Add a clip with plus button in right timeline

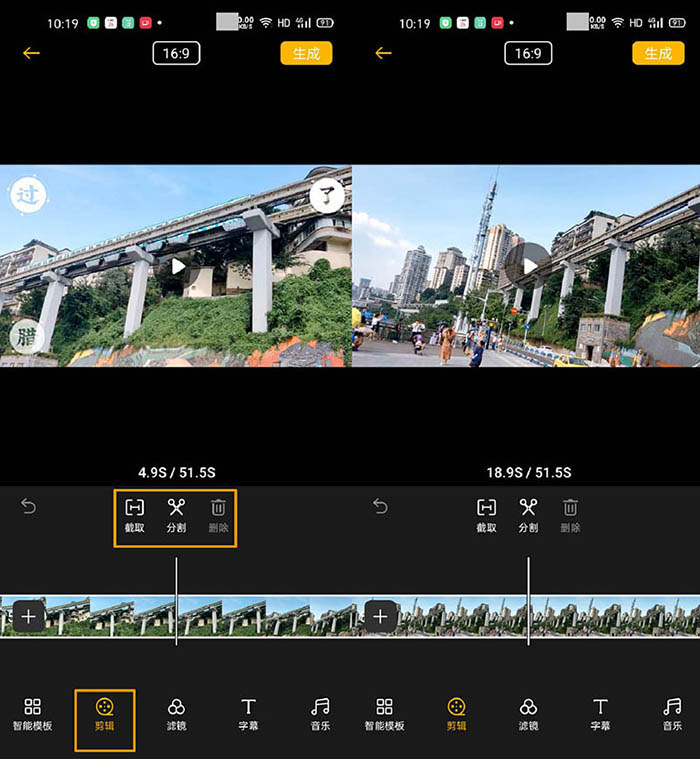click(380, 616)
